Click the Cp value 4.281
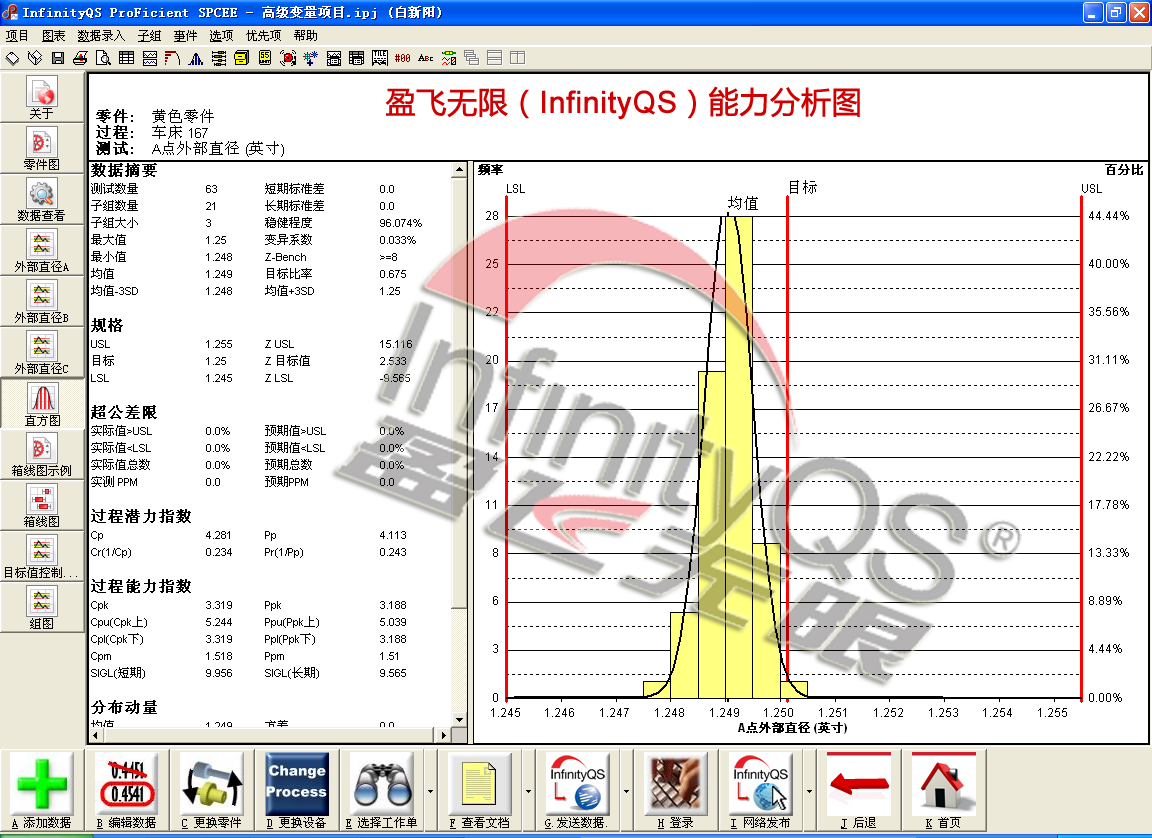 (x=219, y=535)
